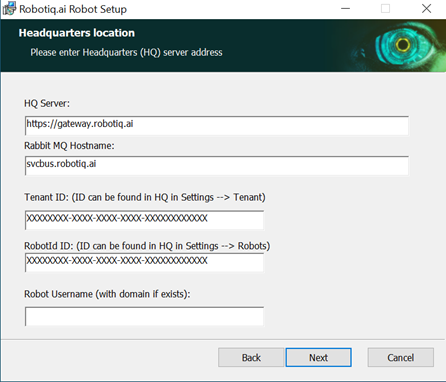Viewport: 446px width, 382px height.
Task: Click the Tenant ID hint label
Action: (x=145, y=197)
